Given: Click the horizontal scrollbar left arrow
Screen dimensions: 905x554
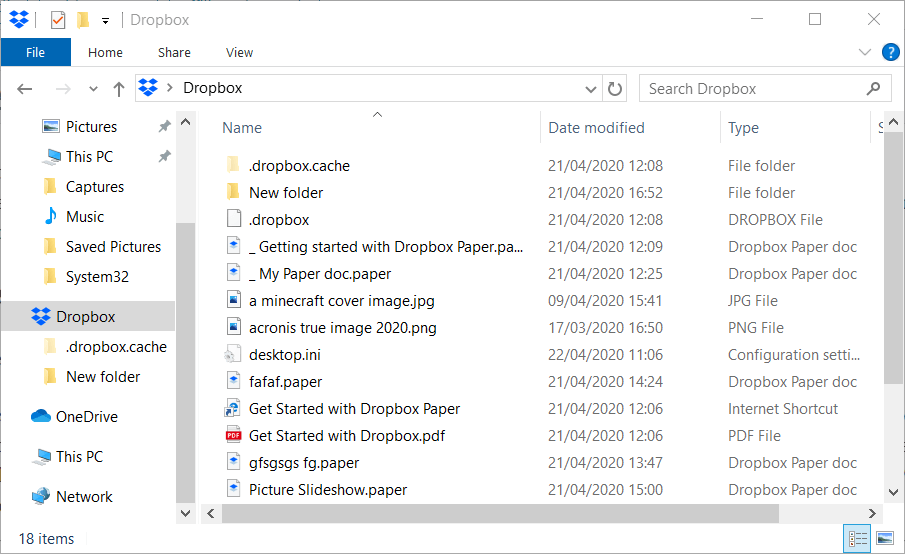Looking at the screenshot, I should (x=211, y=513).
